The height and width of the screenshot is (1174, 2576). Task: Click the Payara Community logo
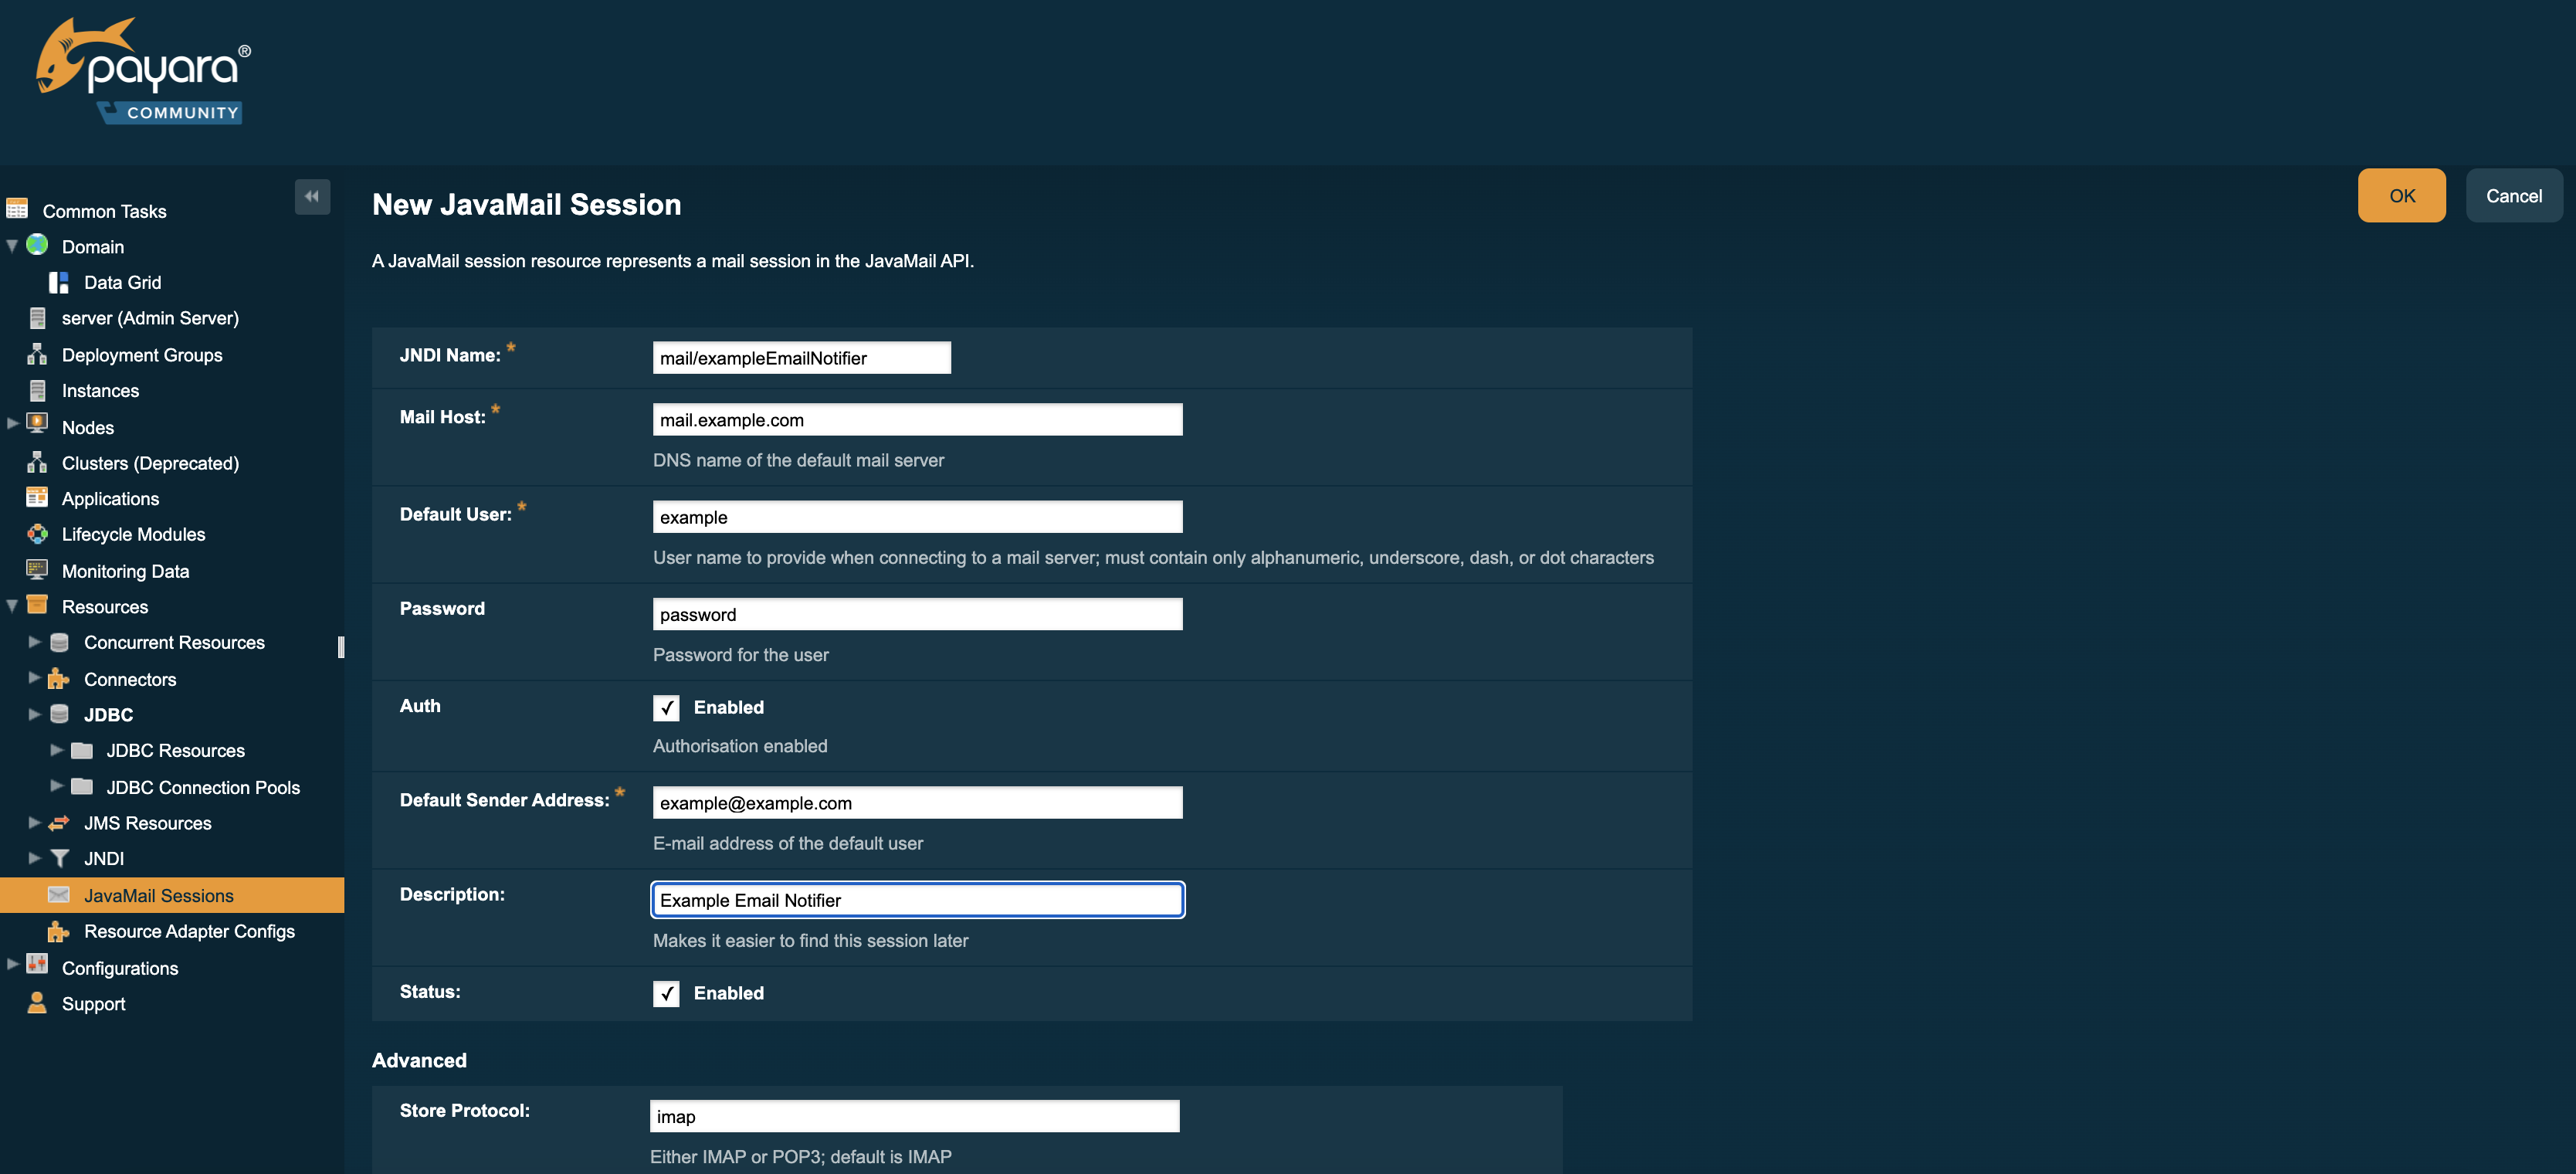(x=143, y=71)
